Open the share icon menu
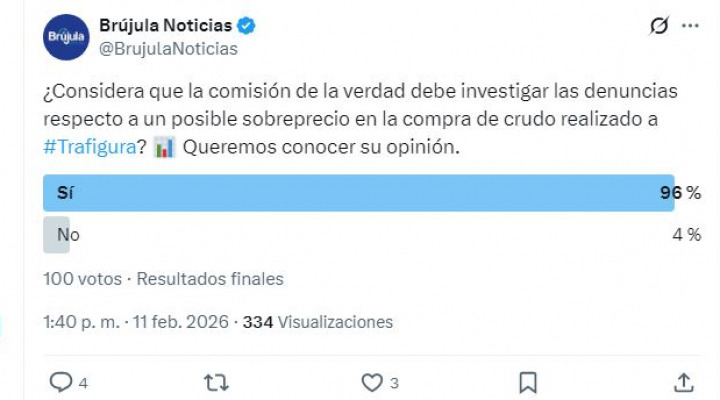Screen dimensions: 720x400 (x=684, y=381)
